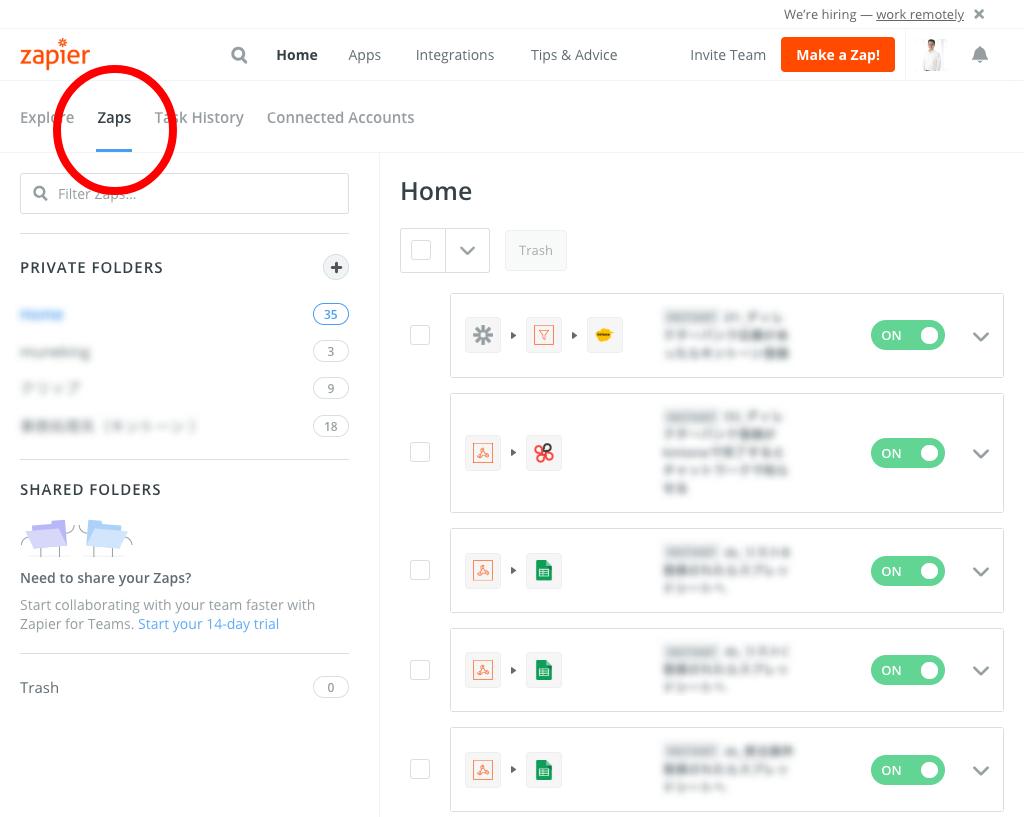Click the Zapier logo
1024x817 pixels.
(55, 54)
